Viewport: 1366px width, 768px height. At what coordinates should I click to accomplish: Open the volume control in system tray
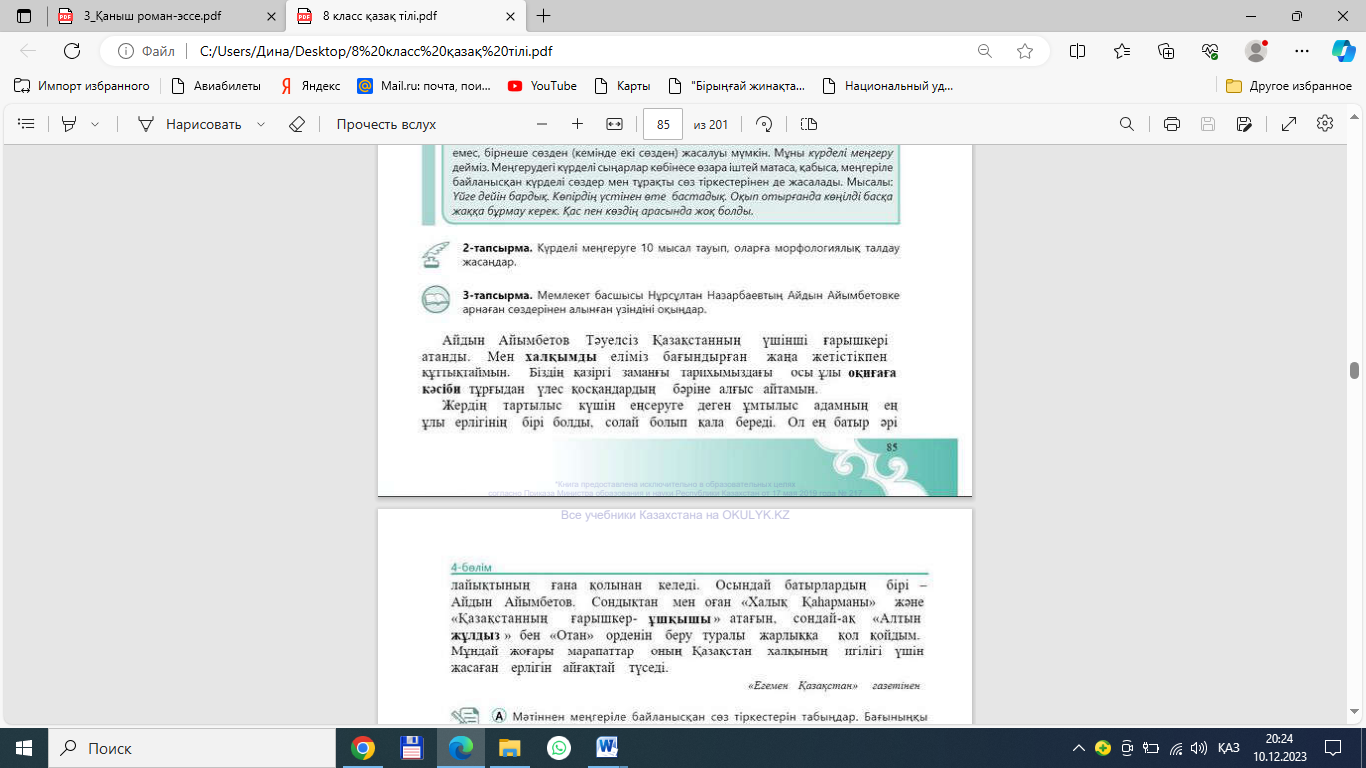click(1199, 748)
